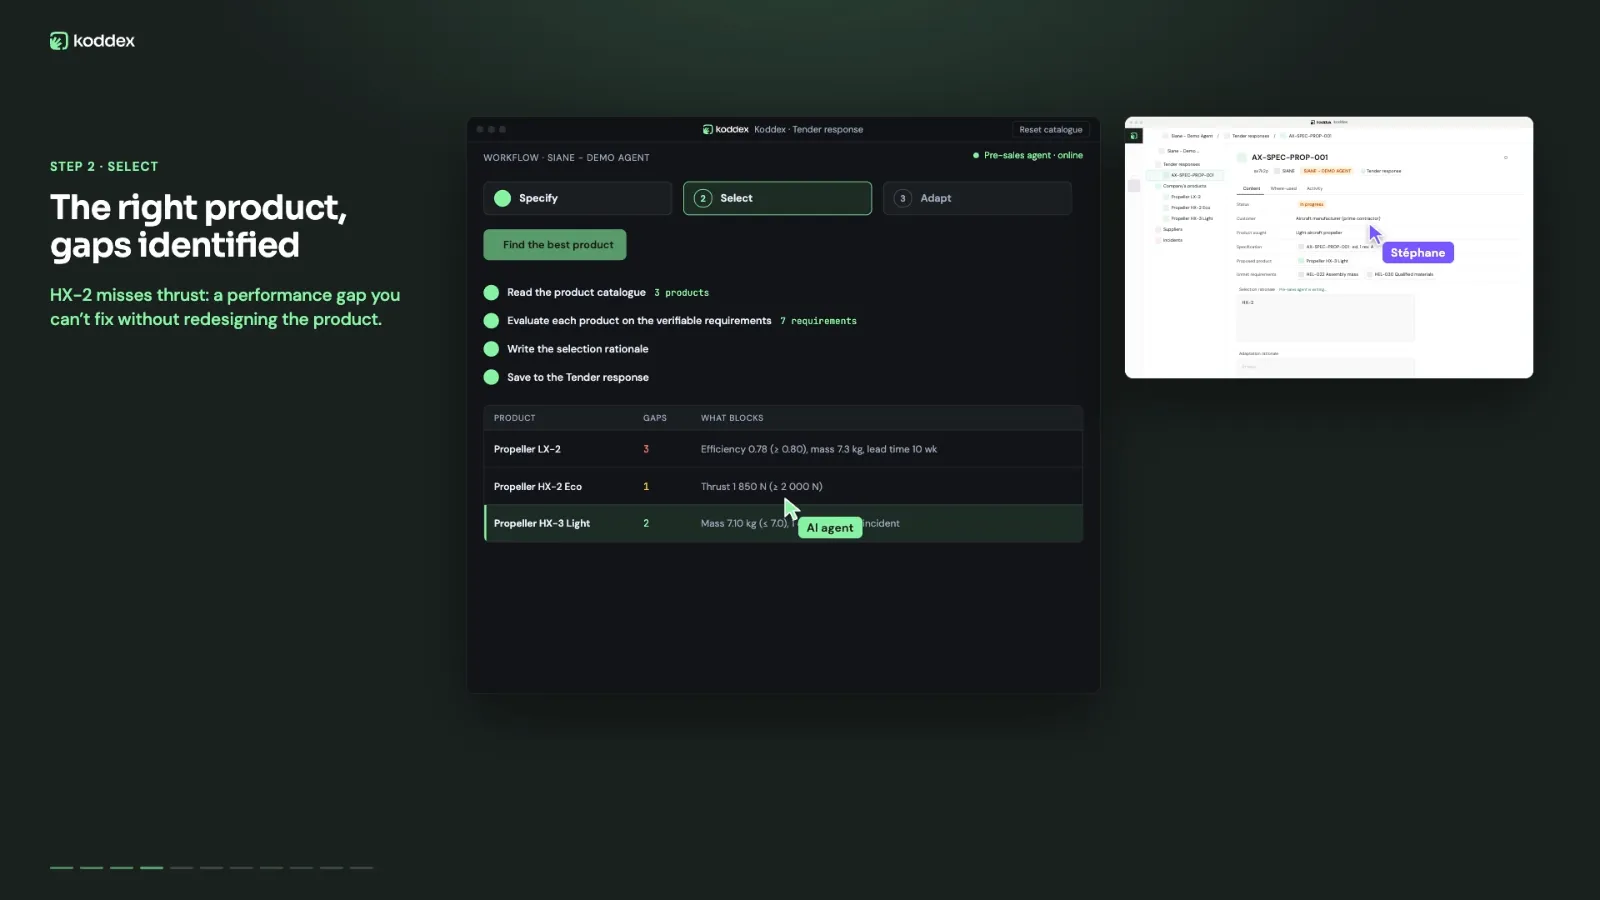Image resolution: width=1600 pixels, height=900 pixels.
Task: Click the fourth slide progress indicator dash
Action: click(x=151, y=868)
